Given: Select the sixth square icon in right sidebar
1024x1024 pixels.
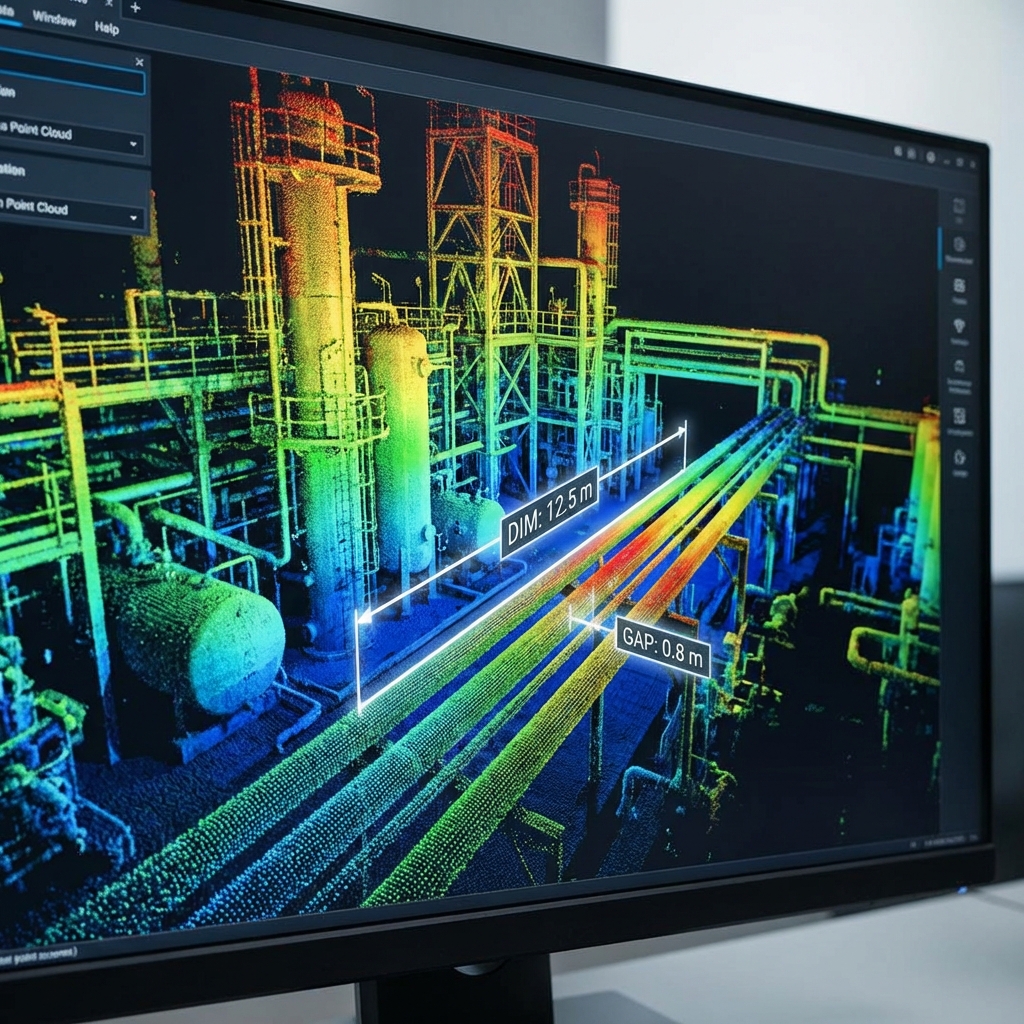Looking at the screenshot, I should point(959,414).
